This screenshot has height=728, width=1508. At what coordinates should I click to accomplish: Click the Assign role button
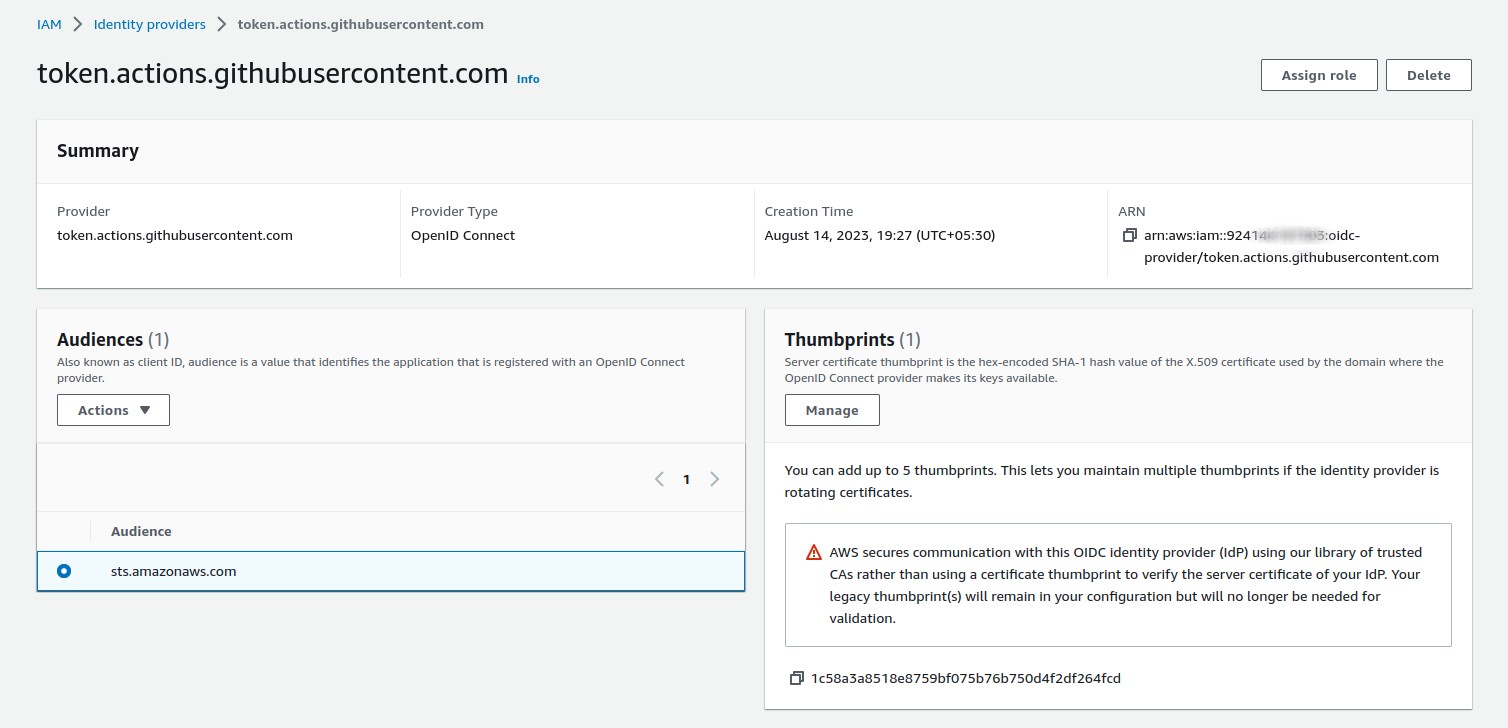[1318, 75]
